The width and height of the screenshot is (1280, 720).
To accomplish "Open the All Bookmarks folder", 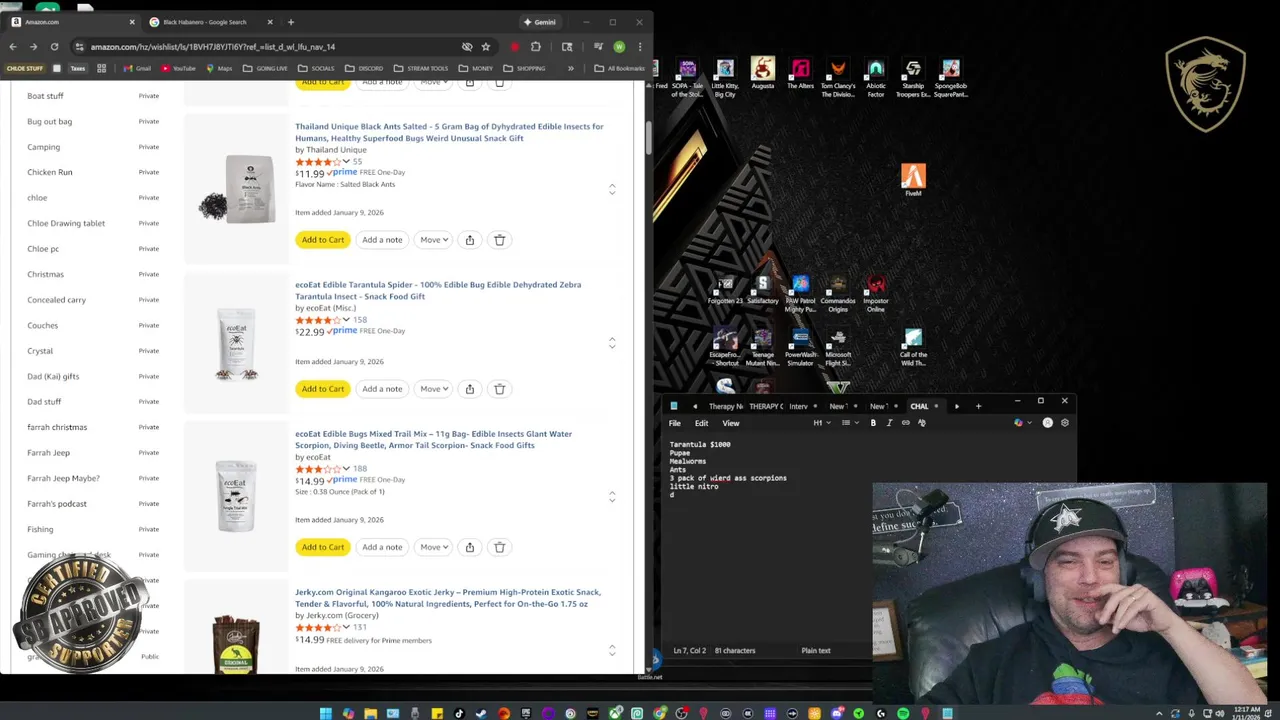I will (x=620, y=68).
